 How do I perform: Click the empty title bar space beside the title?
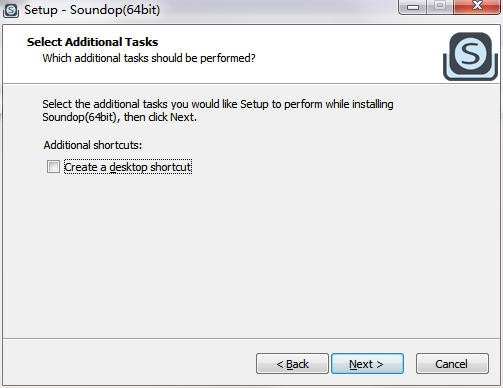[277, 10]
